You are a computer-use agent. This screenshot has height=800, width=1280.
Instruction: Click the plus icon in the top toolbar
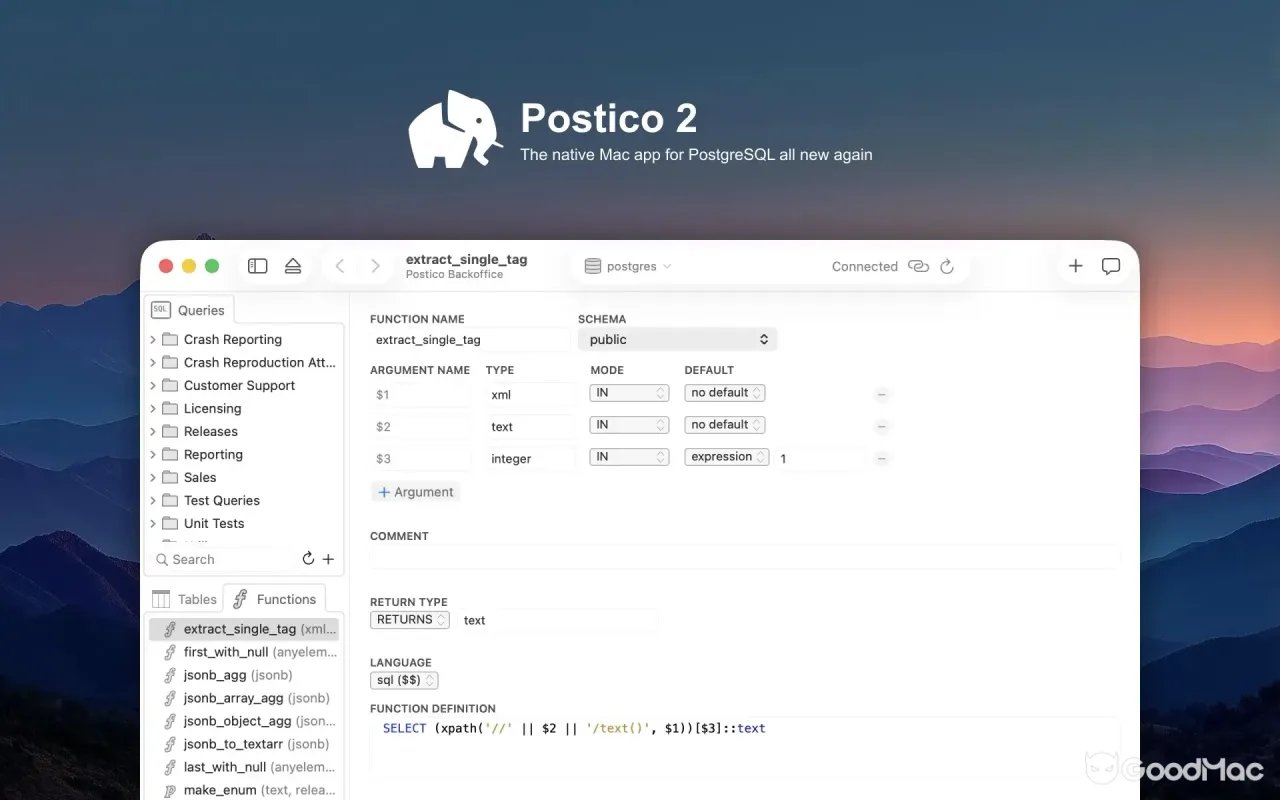click(1075, 266)
